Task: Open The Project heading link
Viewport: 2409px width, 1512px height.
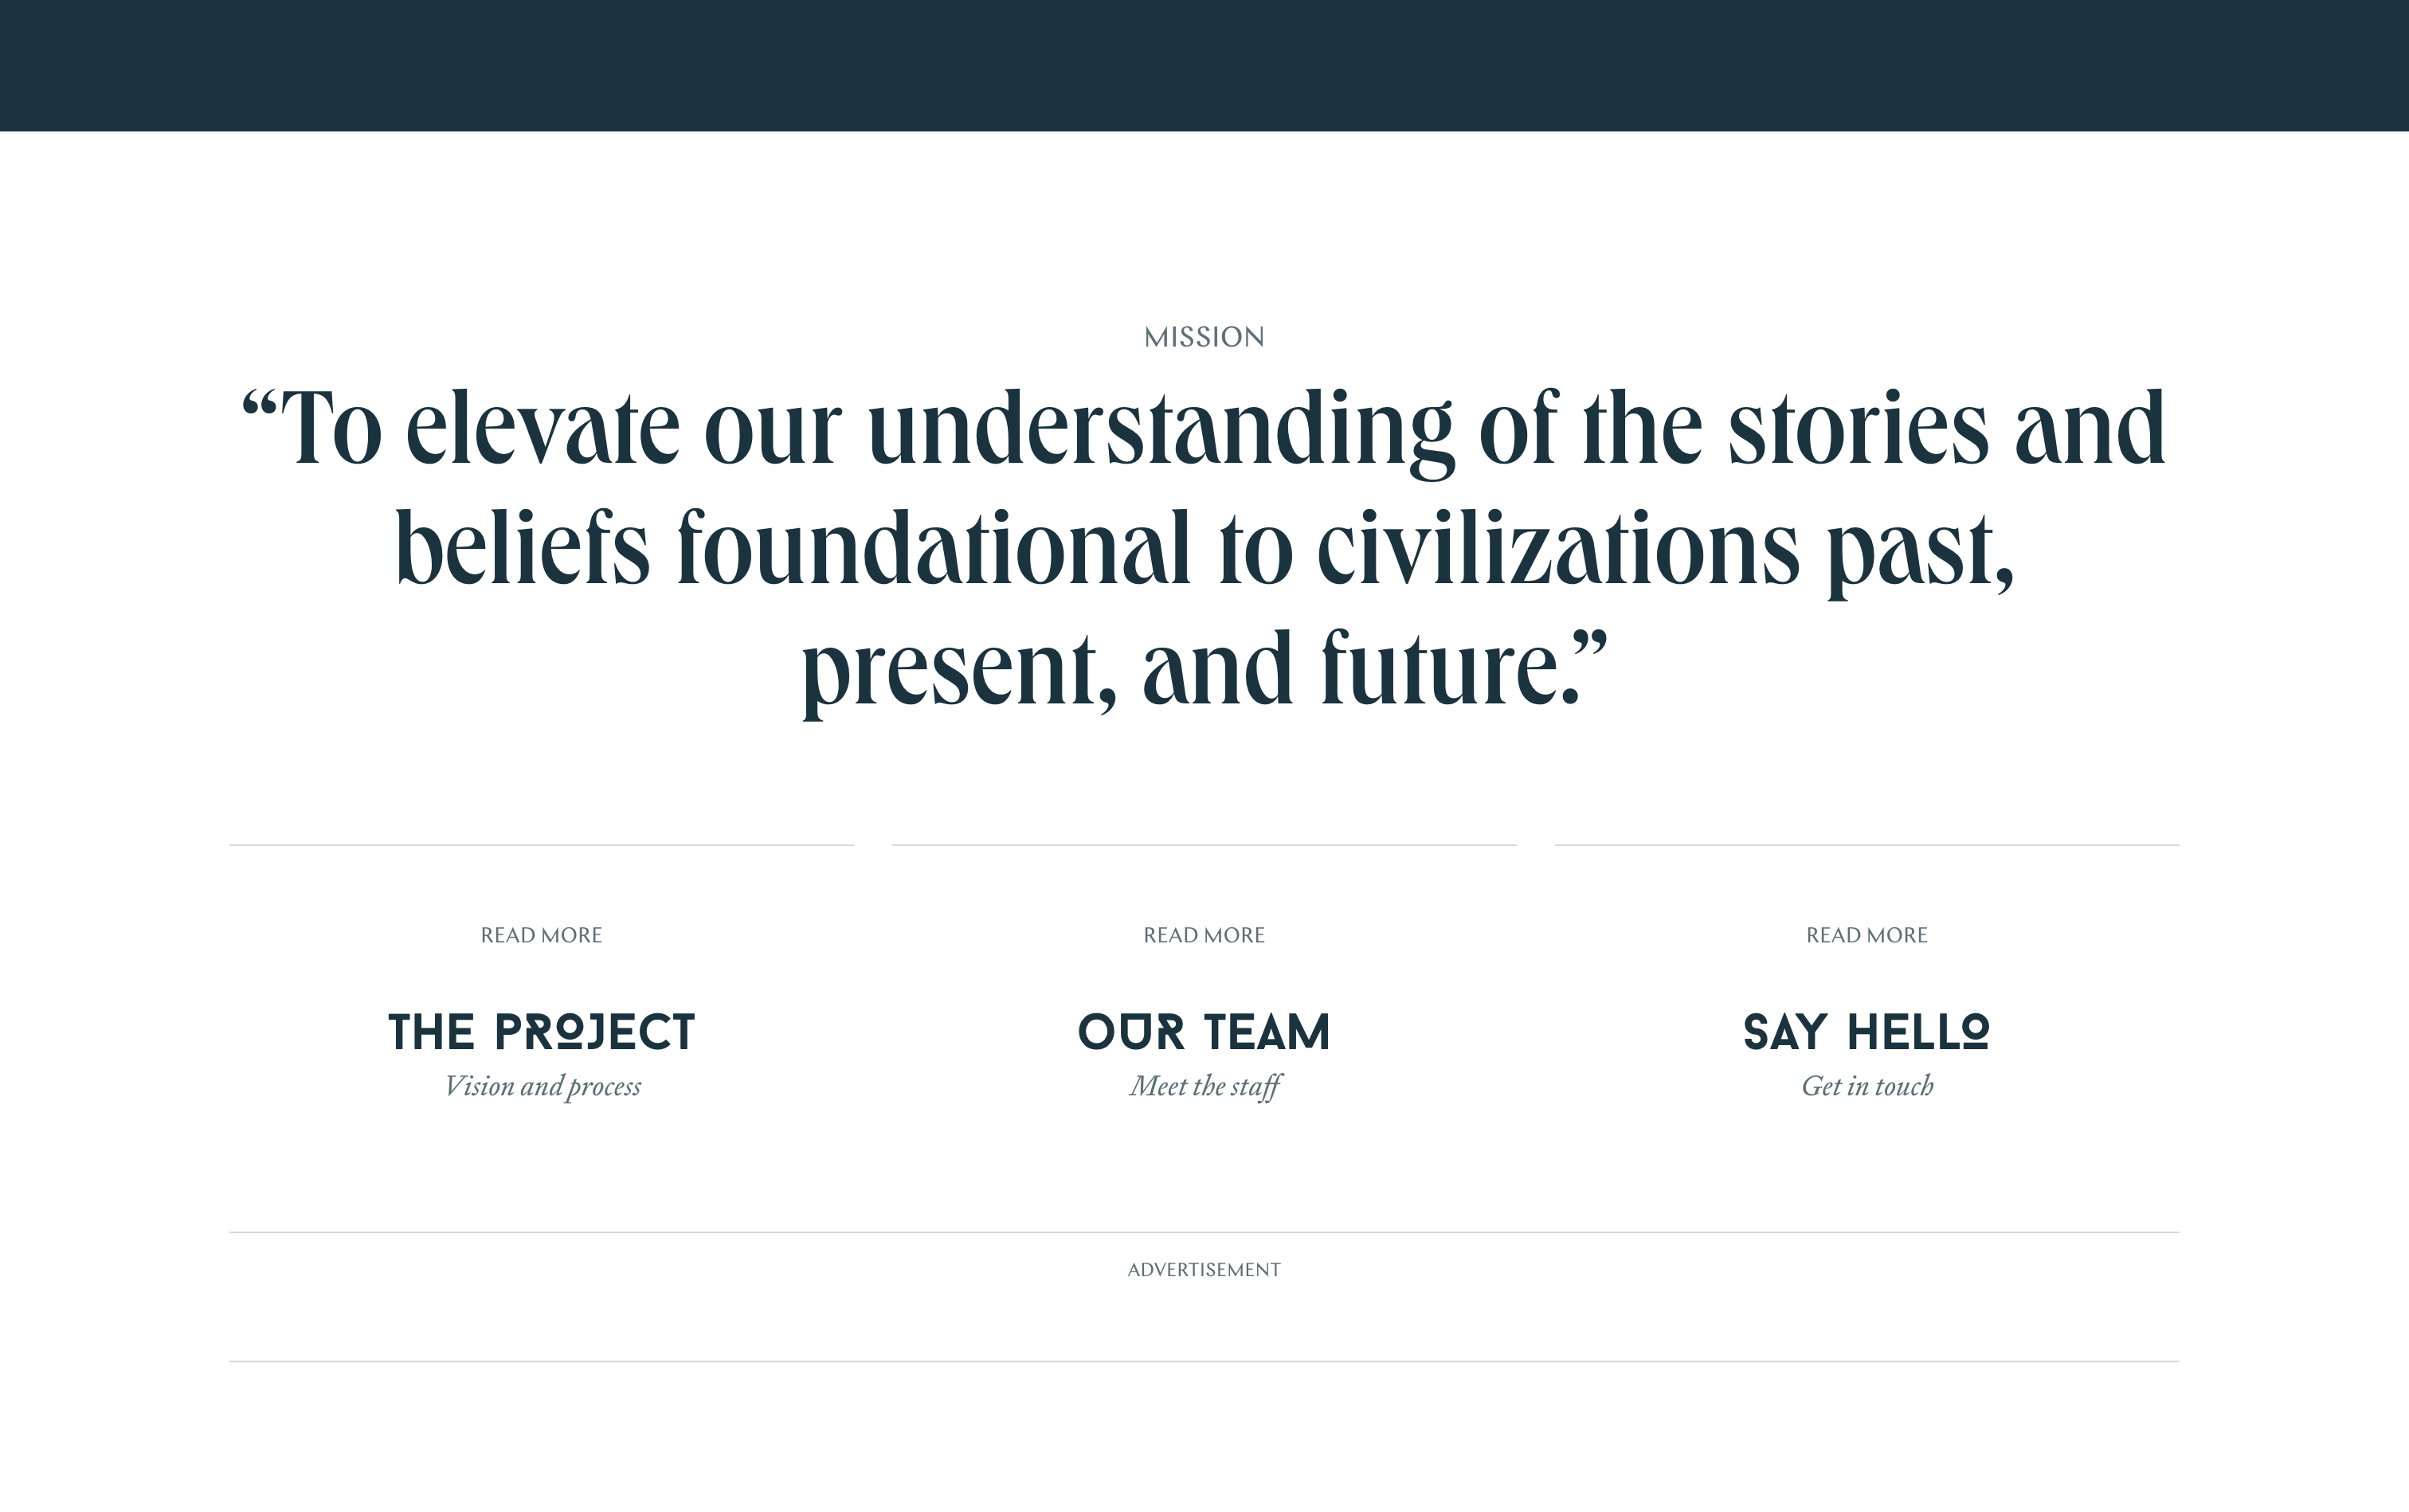Action: [x=541, y=1032]
